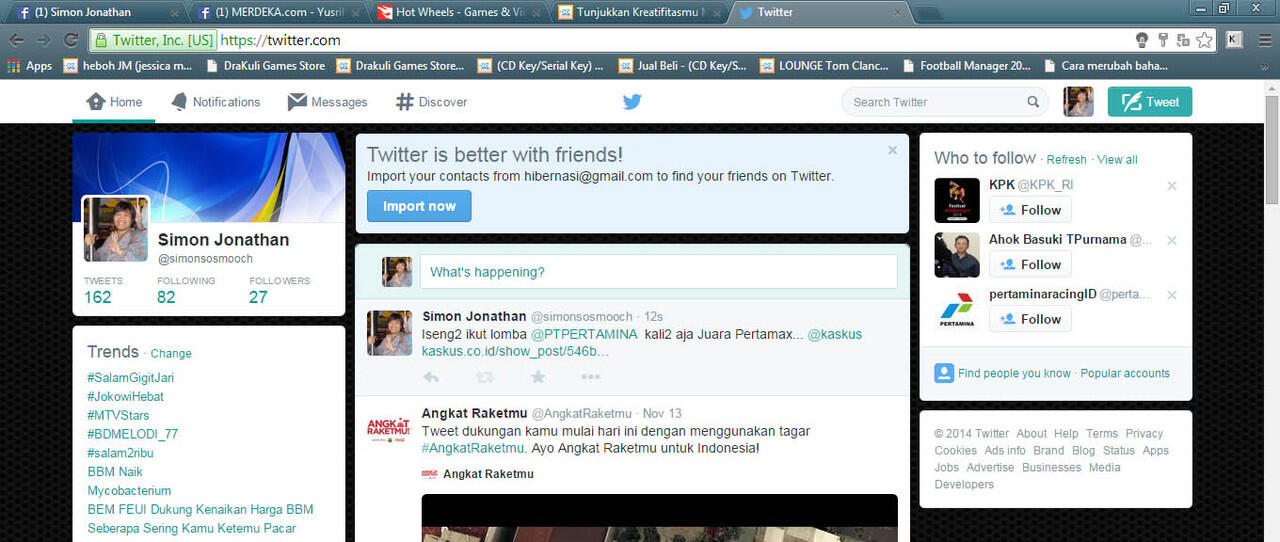Open Help link in footer

pos(1066,434)
